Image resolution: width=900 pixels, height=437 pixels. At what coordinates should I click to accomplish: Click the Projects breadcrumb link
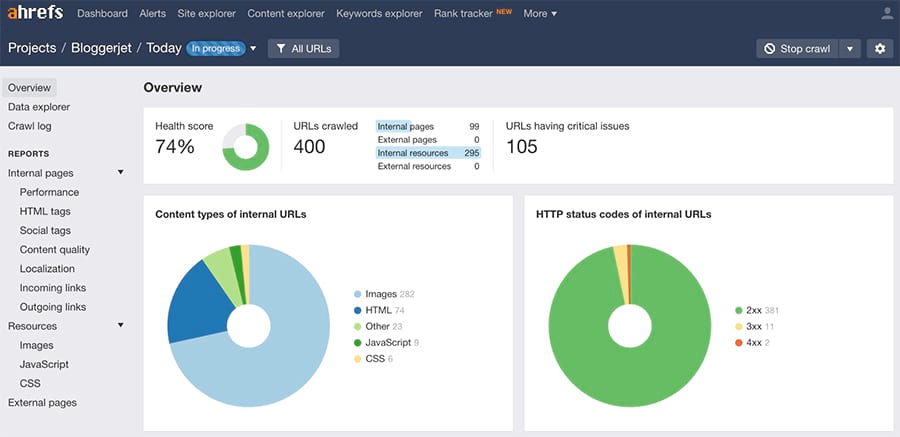pos(32,48)
